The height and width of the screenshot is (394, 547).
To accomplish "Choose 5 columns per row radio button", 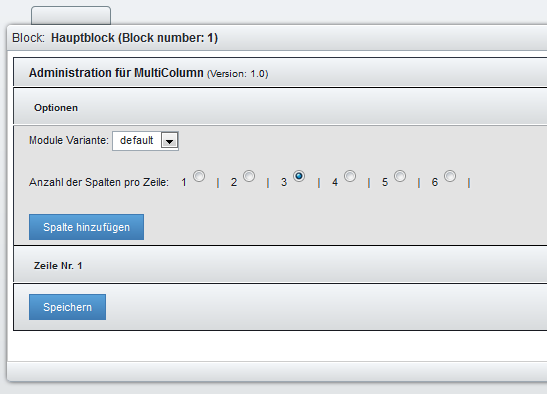I will click(x=400, y=176).
